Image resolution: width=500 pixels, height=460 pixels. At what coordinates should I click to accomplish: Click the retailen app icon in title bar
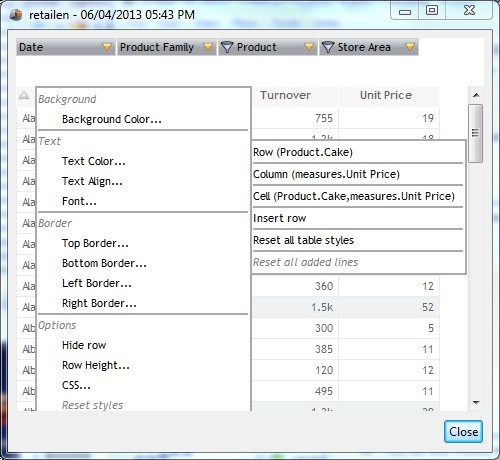click(16, 15)
